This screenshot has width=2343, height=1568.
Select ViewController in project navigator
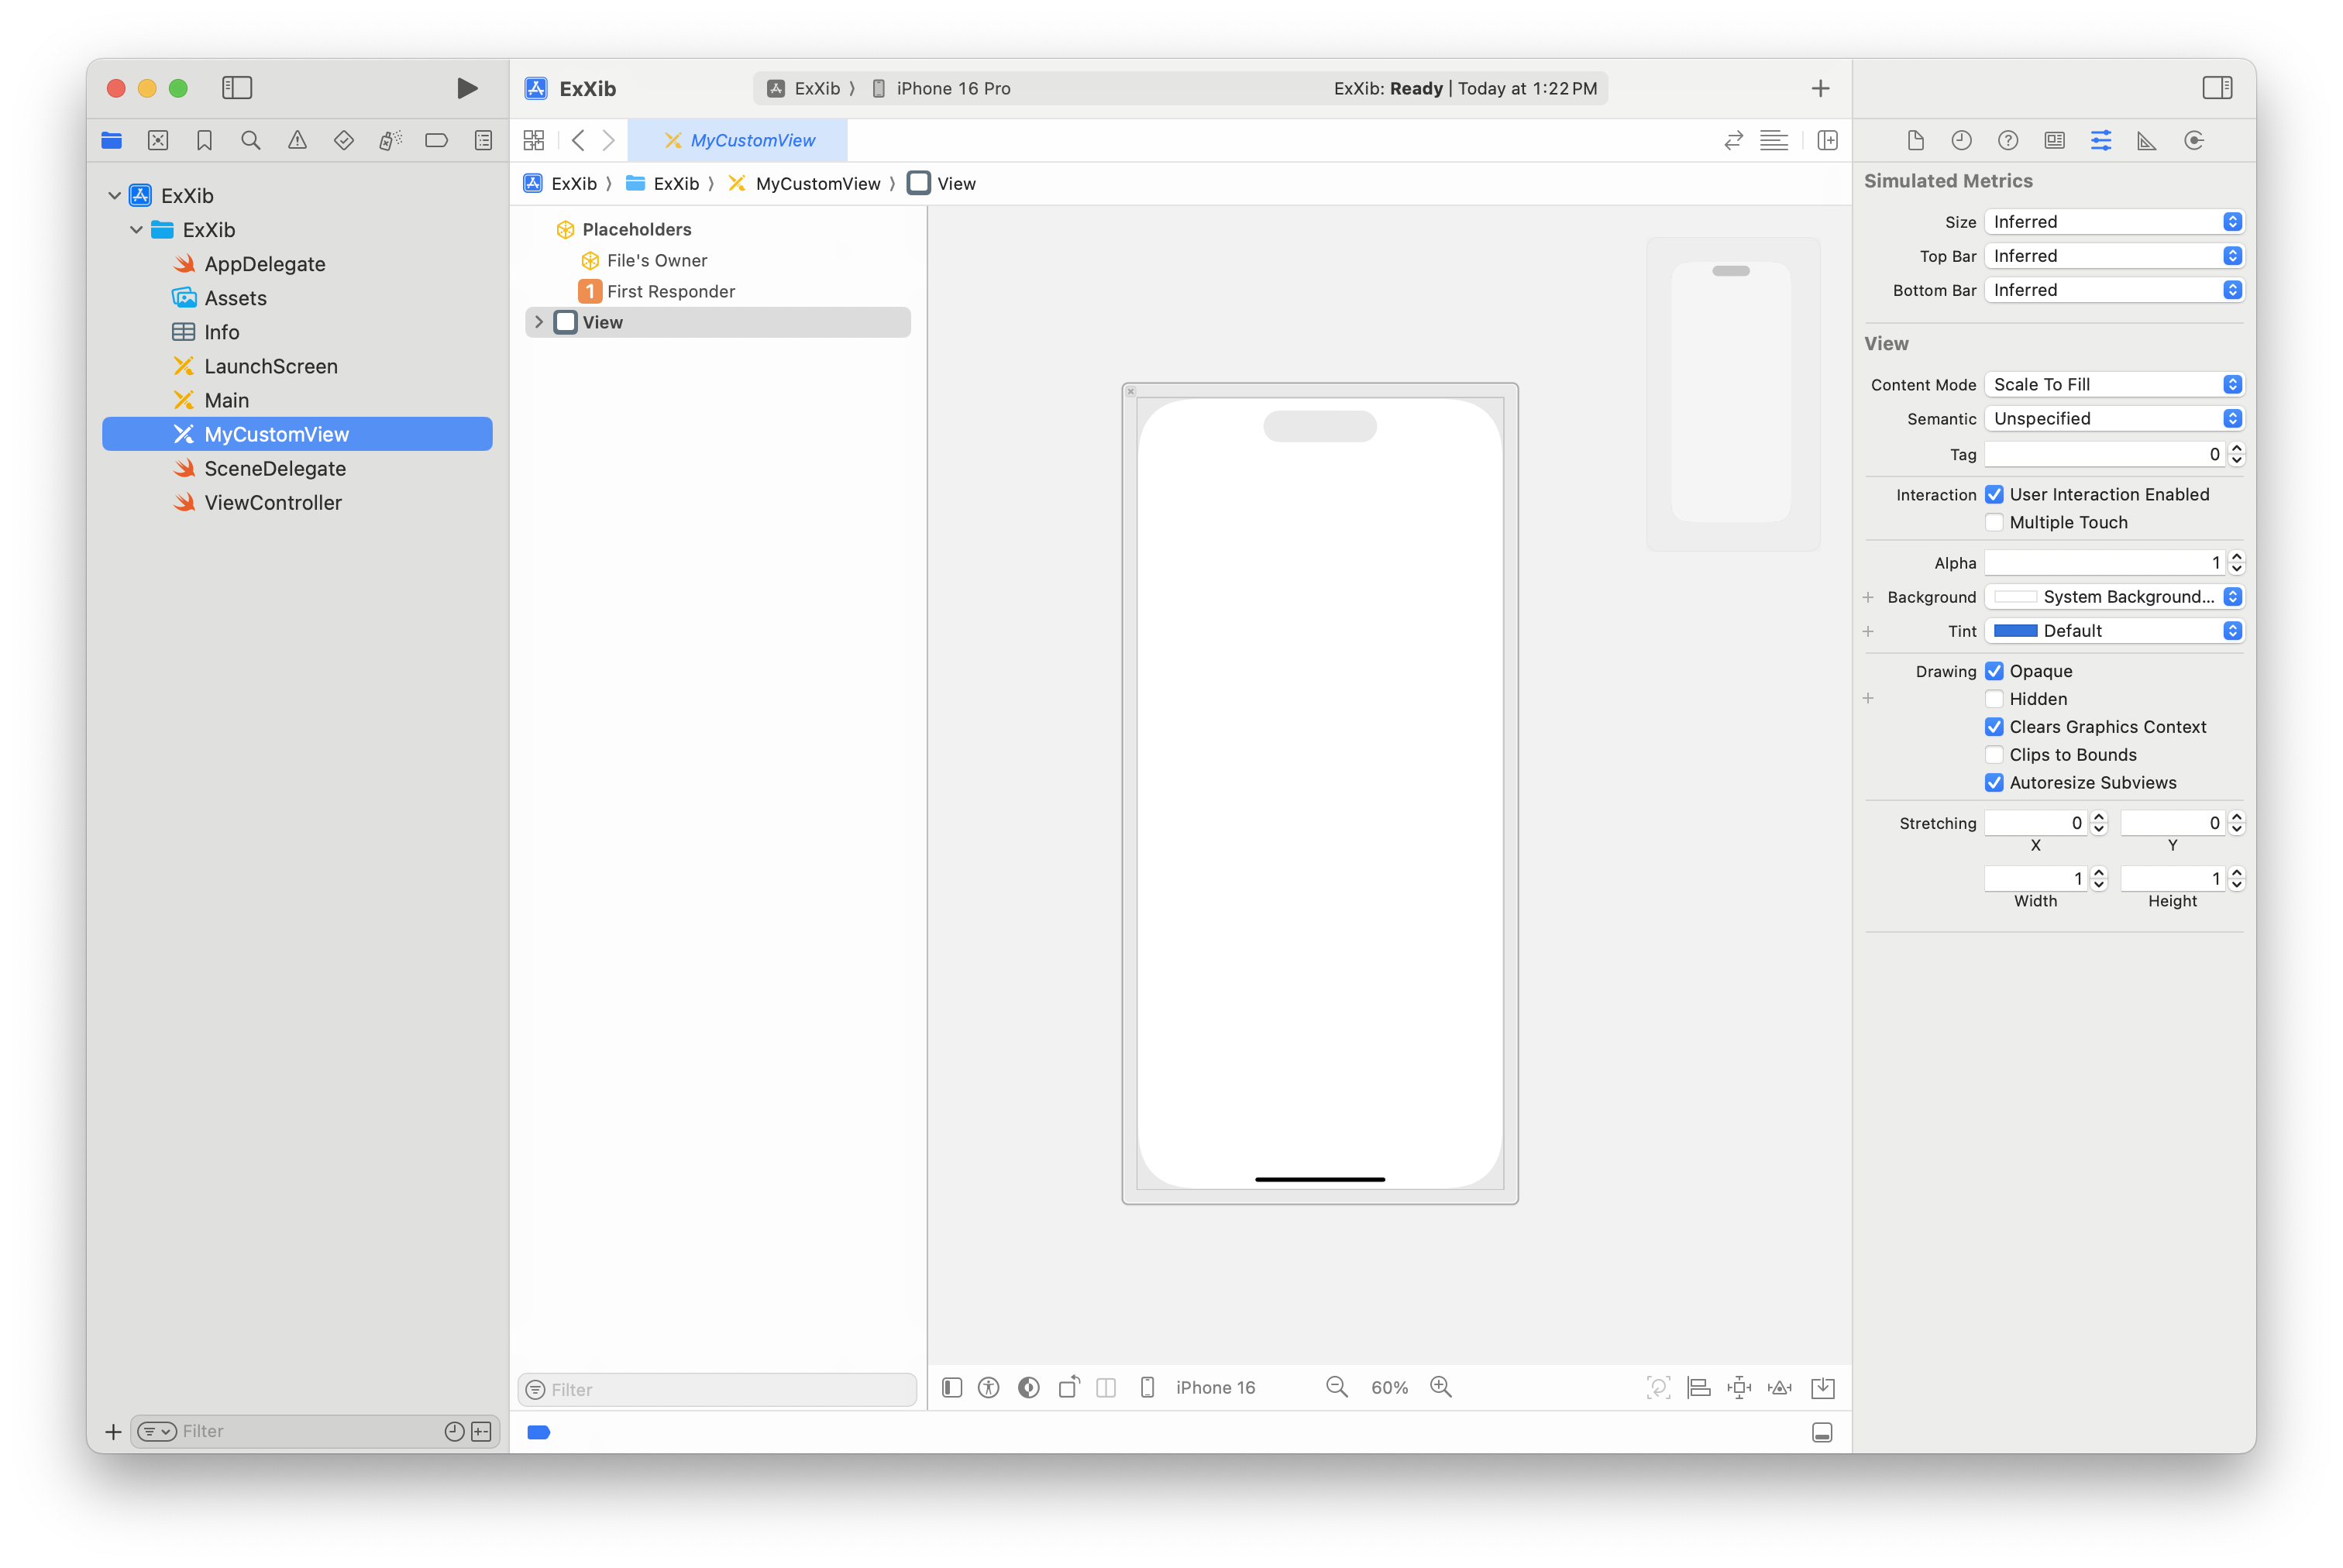click(x=273, y=503)
